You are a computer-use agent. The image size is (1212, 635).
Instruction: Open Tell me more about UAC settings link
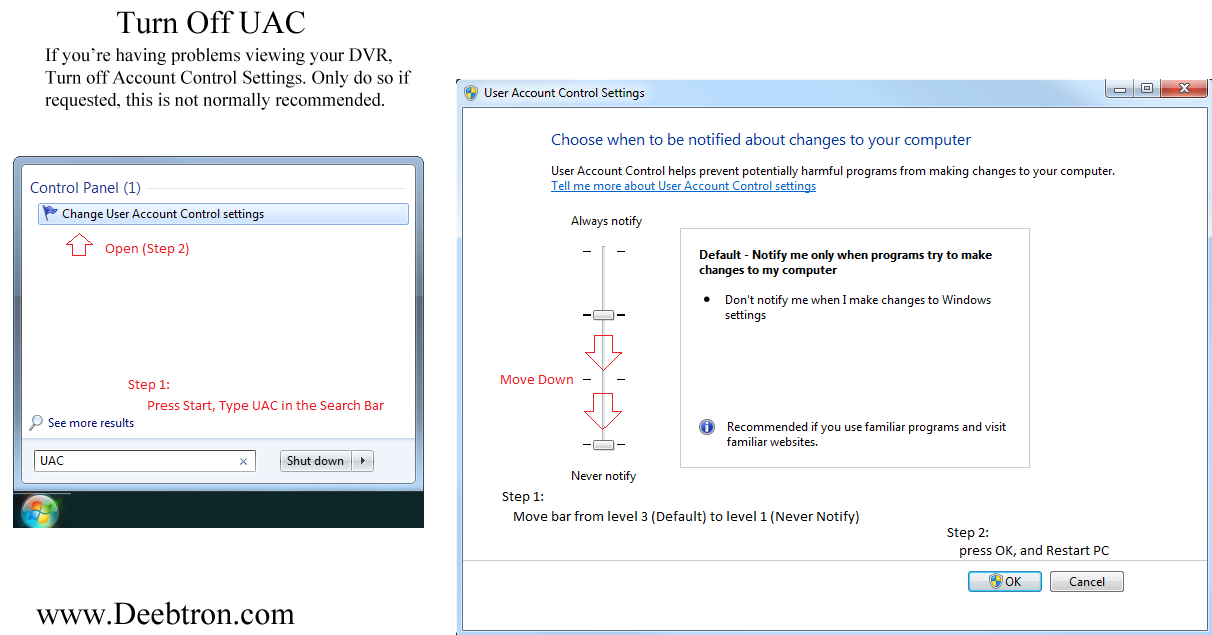683,186
